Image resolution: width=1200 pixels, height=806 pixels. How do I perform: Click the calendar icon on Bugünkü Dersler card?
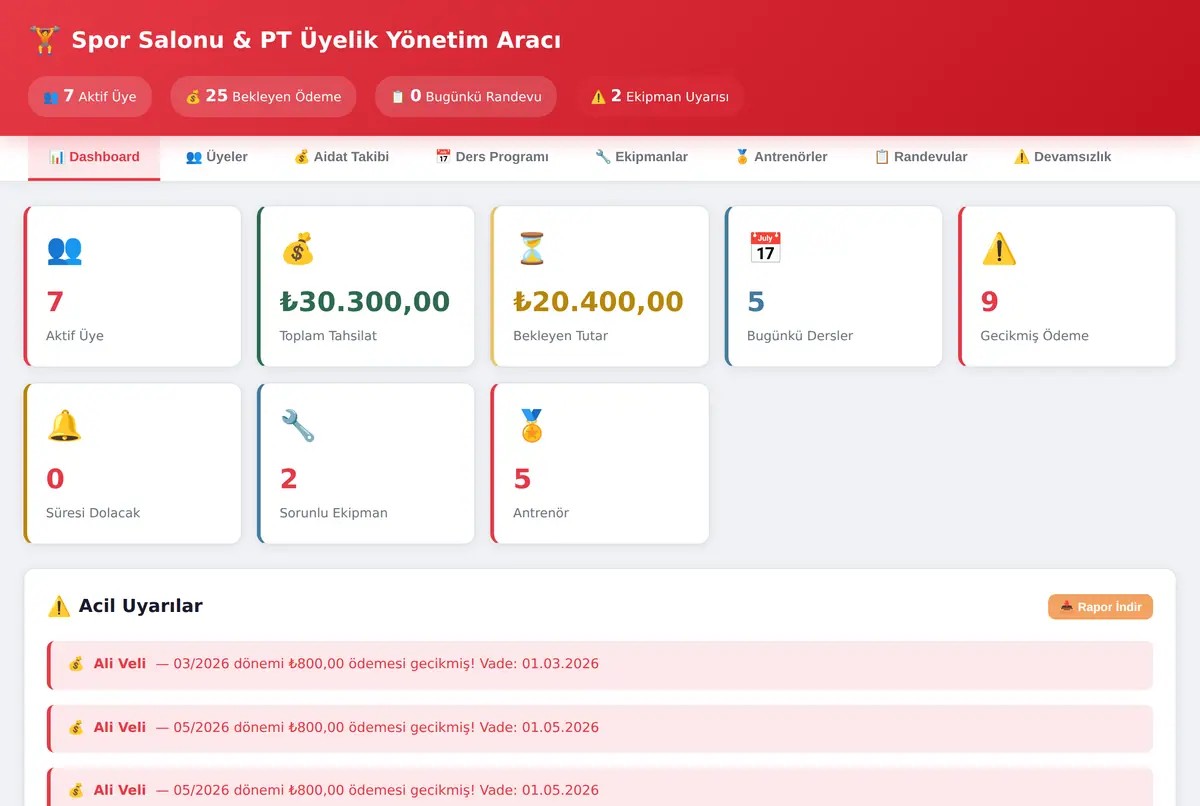(765, 249)
